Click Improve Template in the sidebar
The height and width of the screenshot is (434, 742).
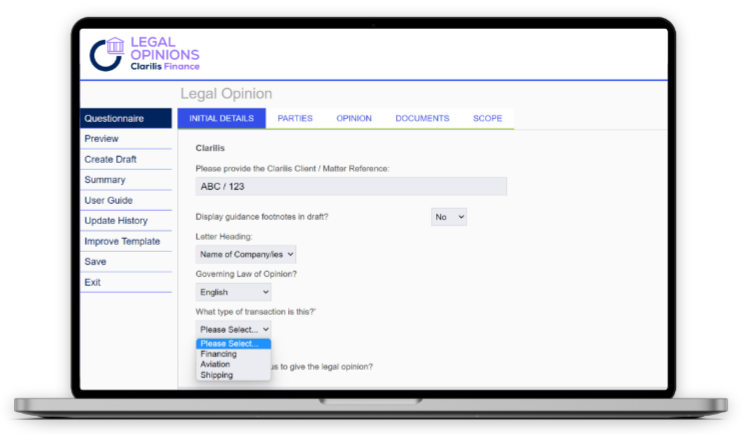pyautogui.click(x=125, y=241)
